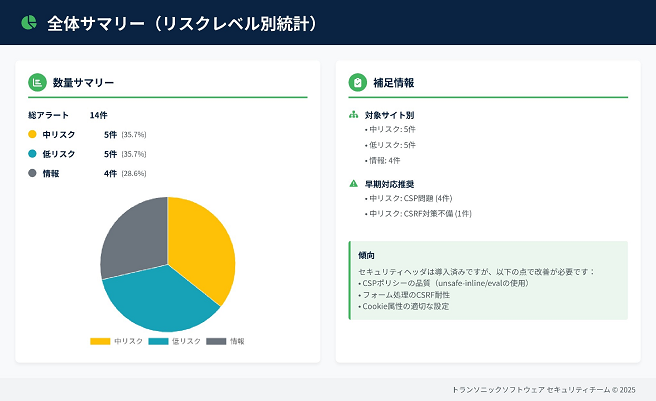Toggle the 低リスク legend entry below chart
The image size is (656, 401).
pos(174,341)
